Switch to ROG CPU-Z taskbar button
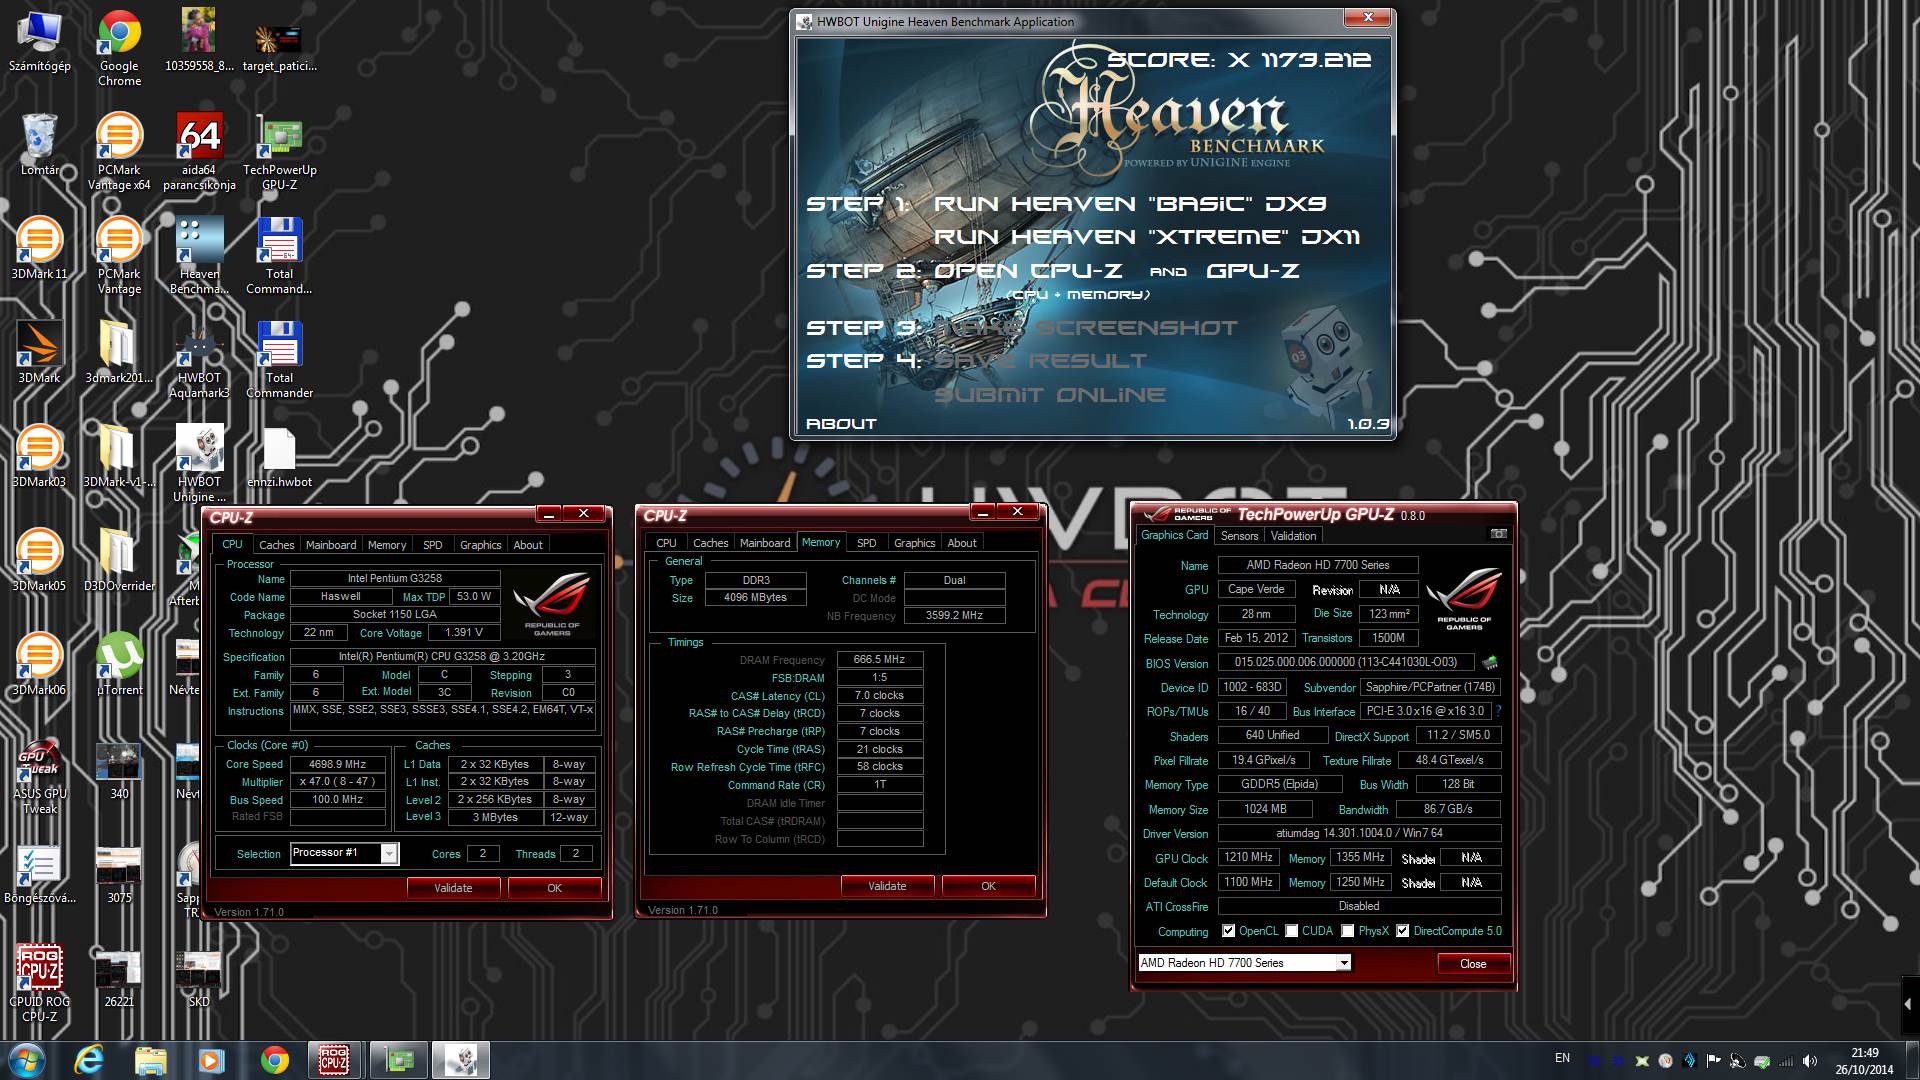This screenshot has height=1080, width=1920. pos(335,1060)
